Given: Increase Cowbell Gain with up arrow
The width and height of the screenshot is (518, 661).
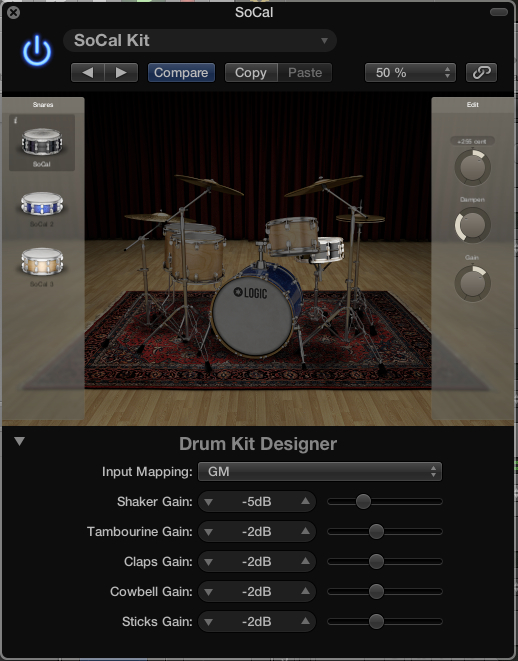Looking at the screenshot, I should pos(306,591).
